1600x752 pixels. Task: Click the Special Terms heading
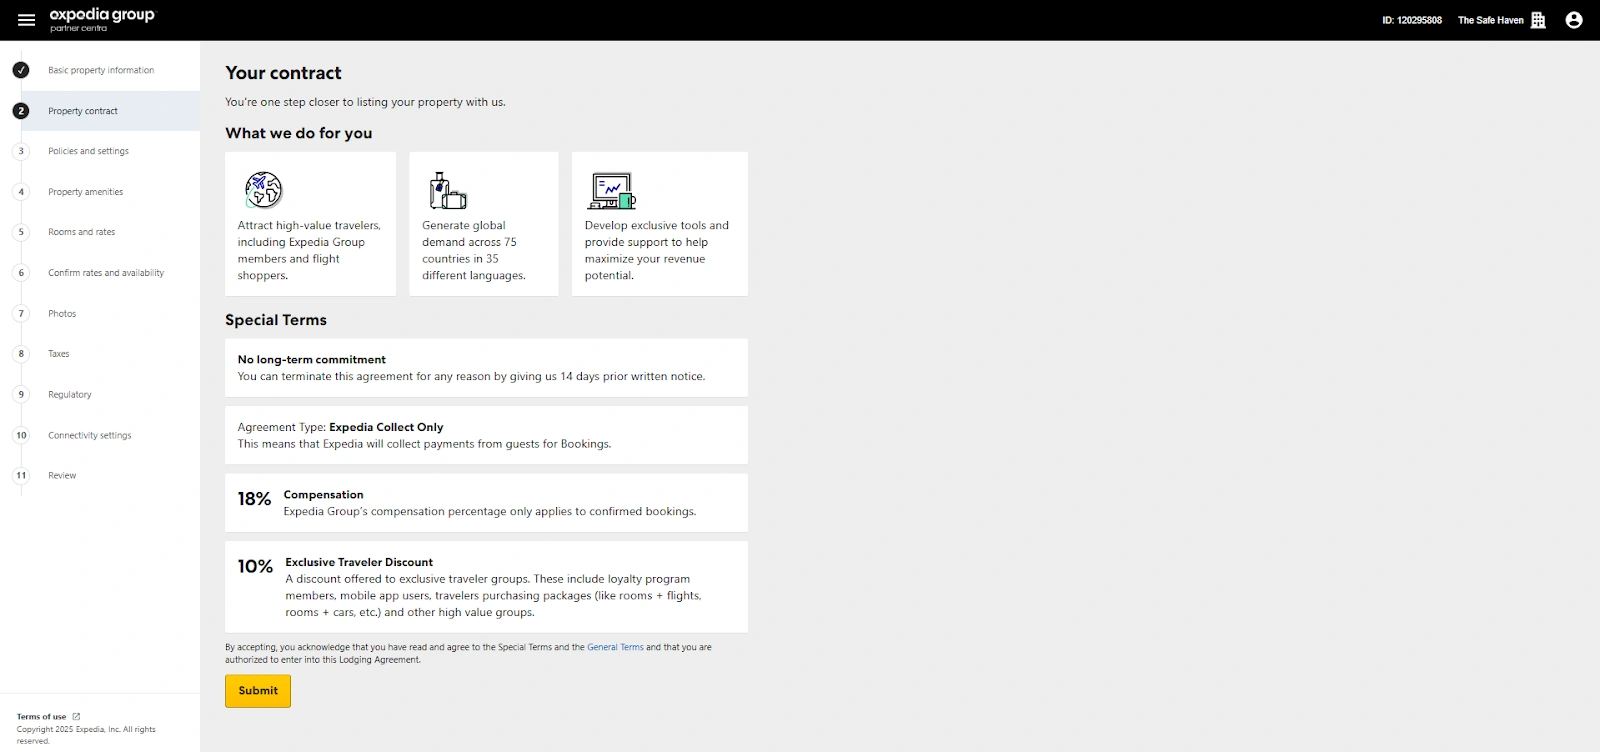click(276, 320)
